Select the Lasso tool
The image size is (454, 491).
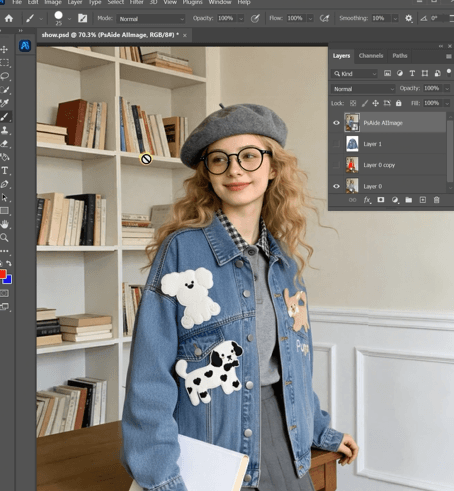coord(5,76)
